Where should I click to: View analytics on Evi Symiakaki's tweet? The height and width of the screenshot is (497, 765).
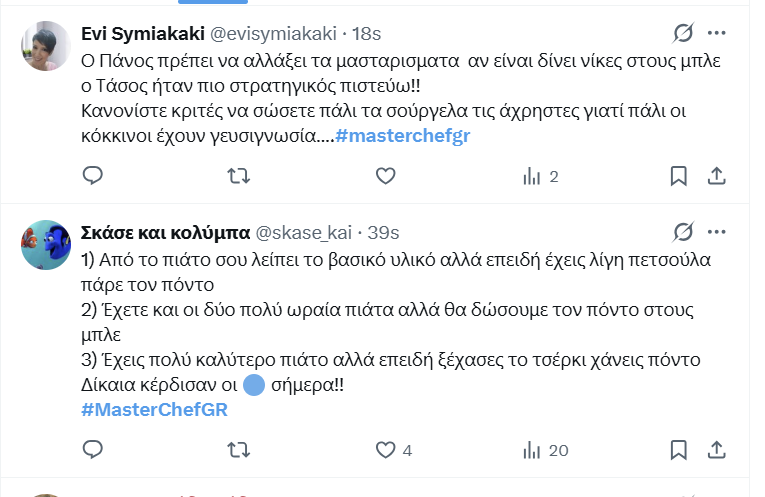(531, 176)
